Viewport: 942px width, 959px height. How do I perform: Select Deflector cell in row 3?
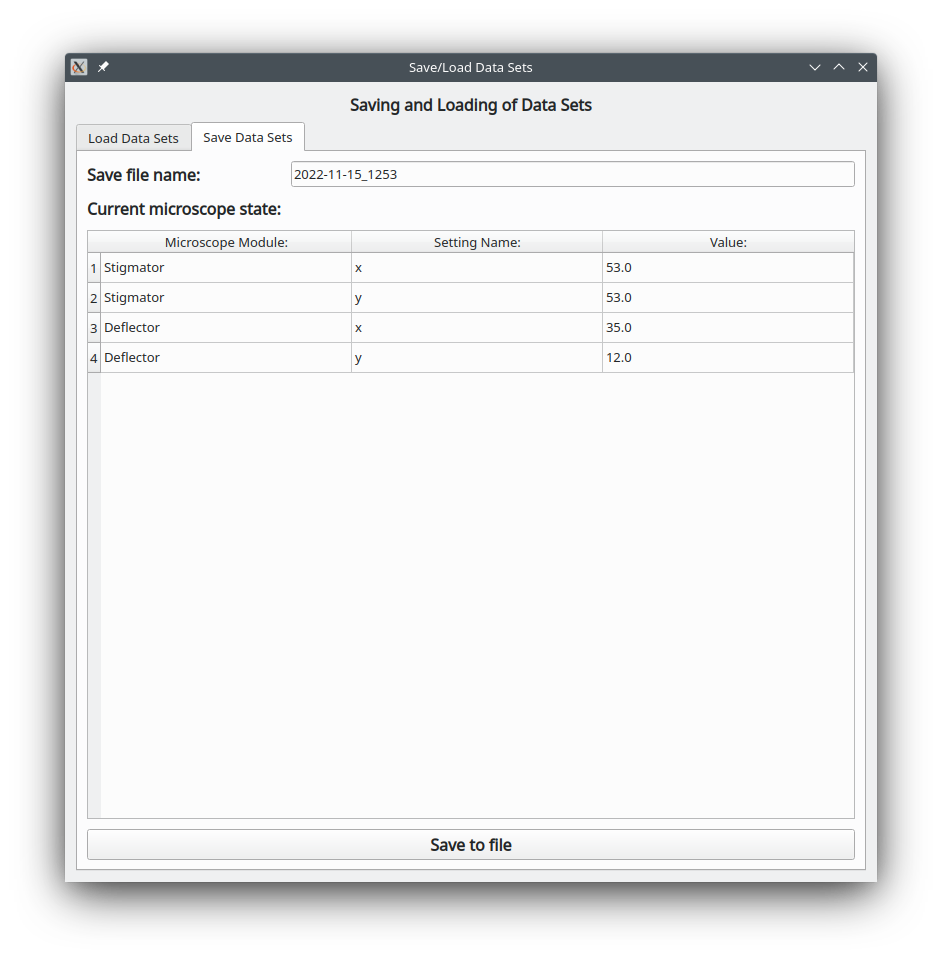[226, 328]
